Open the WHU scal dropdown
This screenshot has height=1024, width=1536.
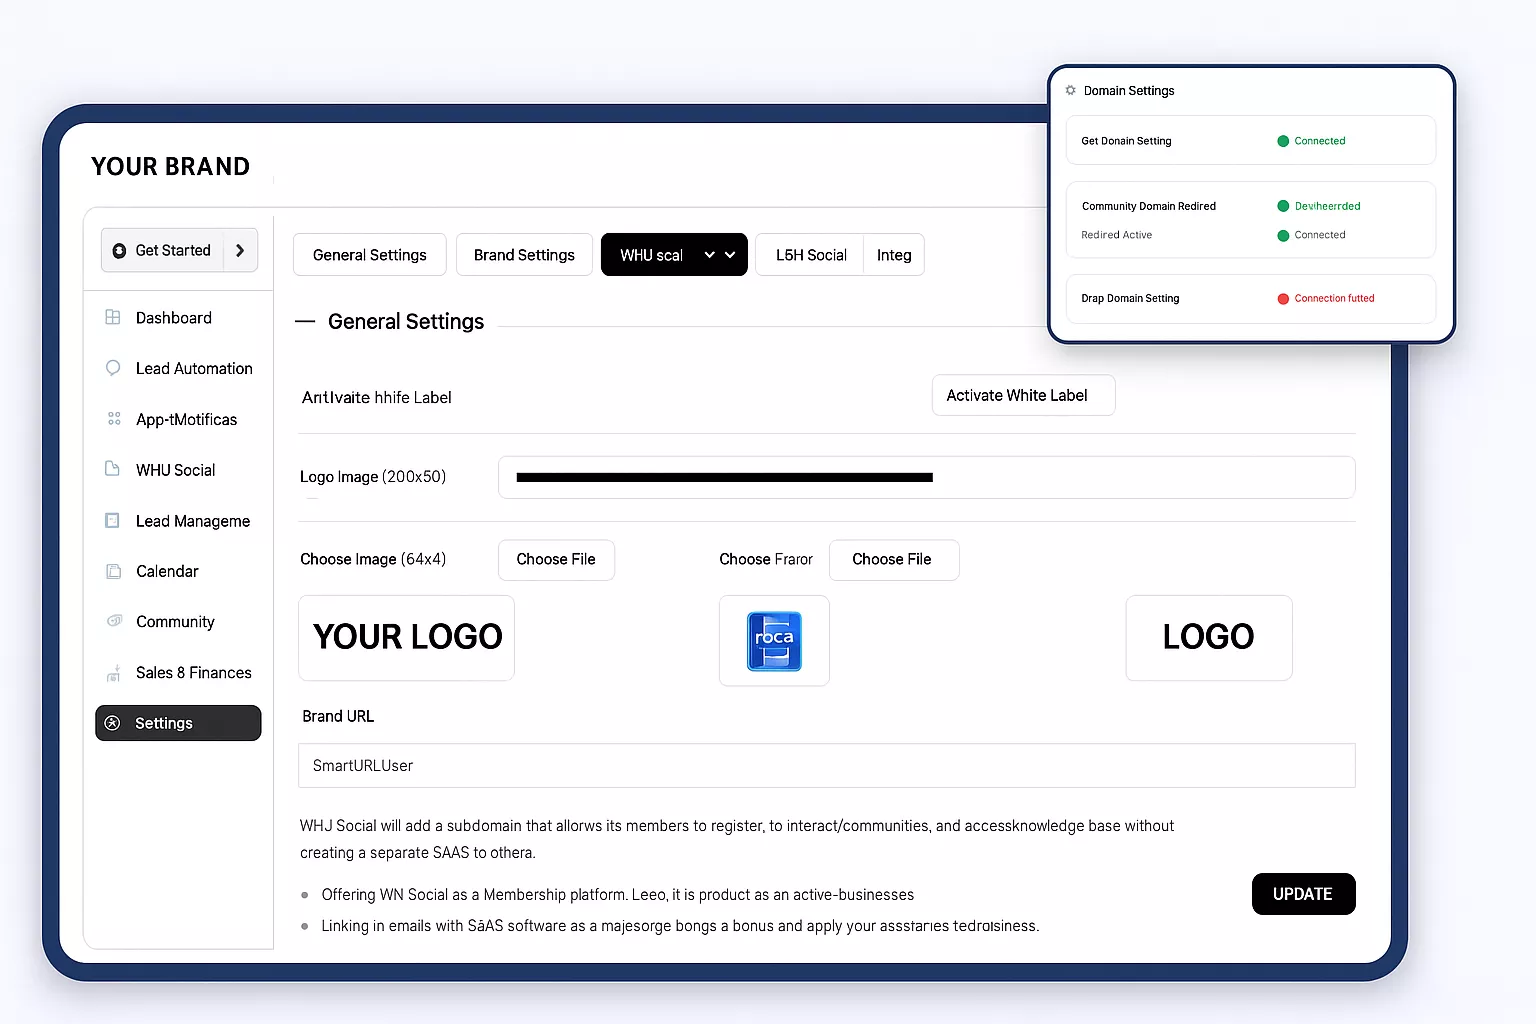coord(709,255)
